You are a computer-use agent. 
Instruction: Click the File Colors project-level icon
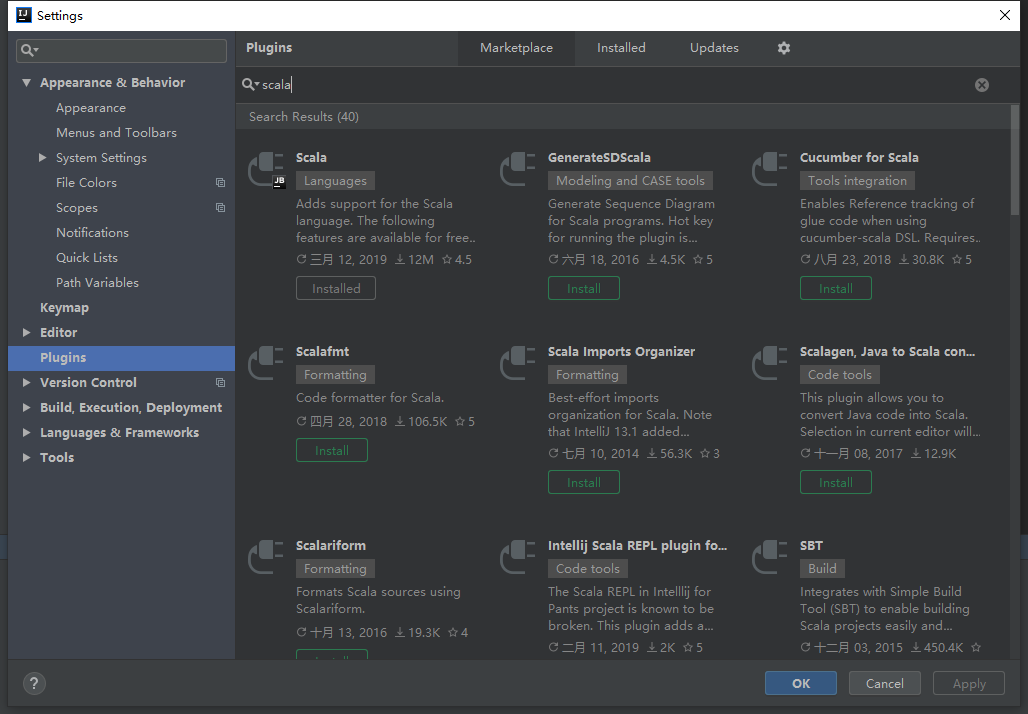[x=220, y=183]
